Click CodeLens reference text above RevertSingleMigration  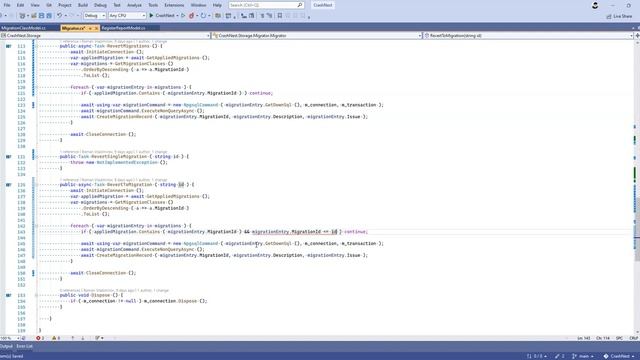69,152
